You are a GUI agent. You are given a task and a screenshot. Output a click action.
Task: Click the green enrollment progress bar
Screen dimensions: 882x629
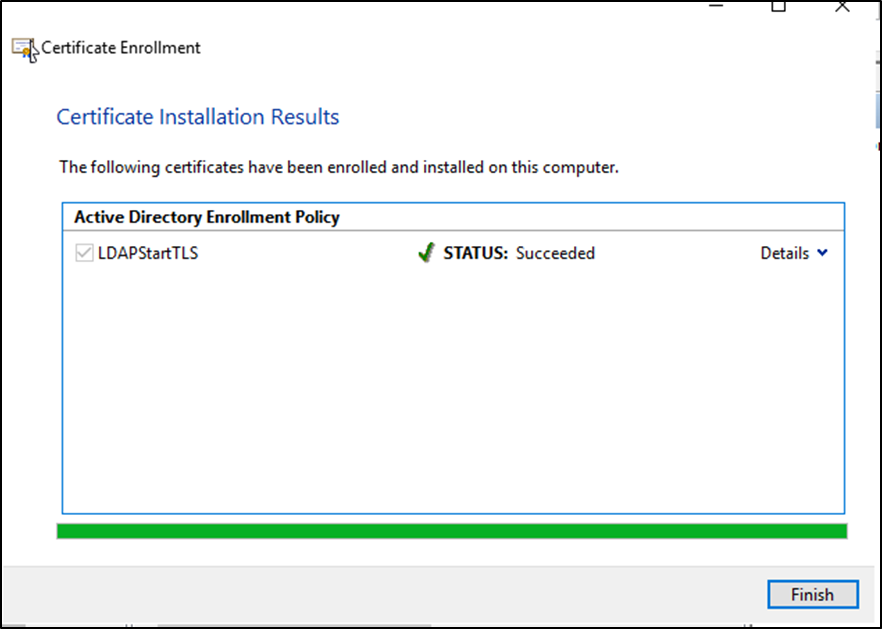(451, 531)
